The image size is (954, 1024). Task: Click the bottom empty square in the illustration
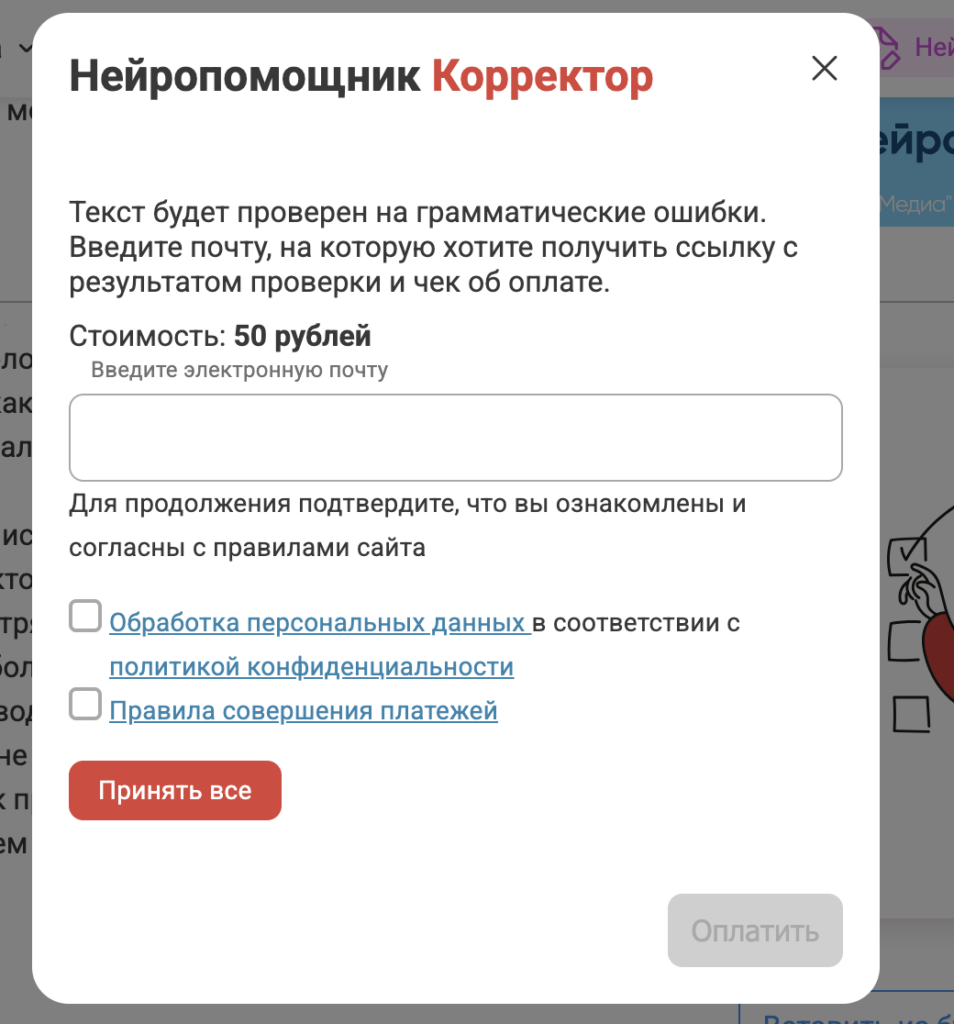coord(912,714)
